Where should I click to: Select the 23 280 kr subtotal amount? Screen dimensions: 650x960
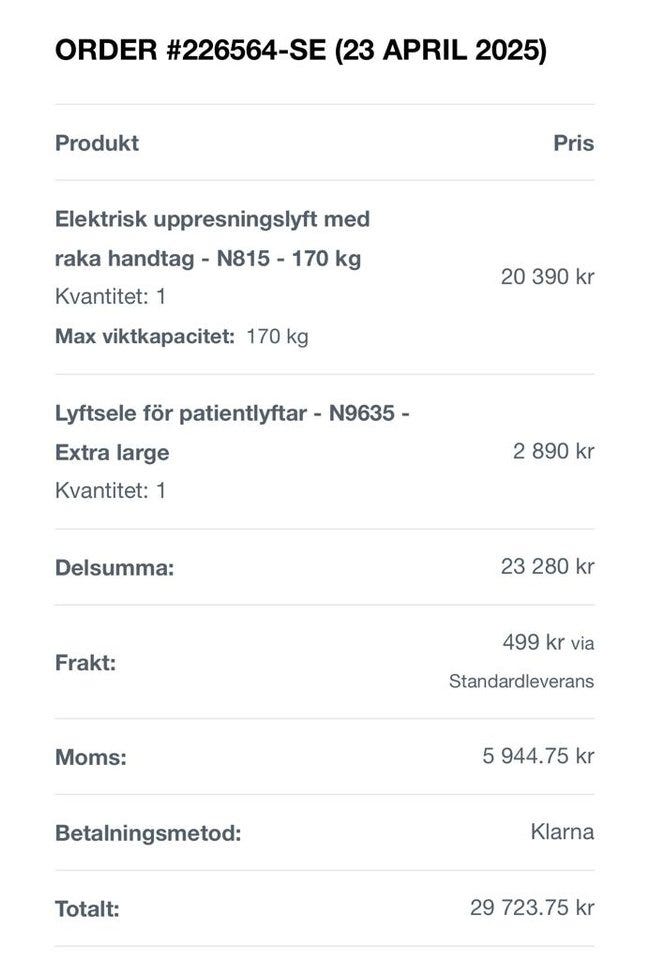[x=547, y=567]
